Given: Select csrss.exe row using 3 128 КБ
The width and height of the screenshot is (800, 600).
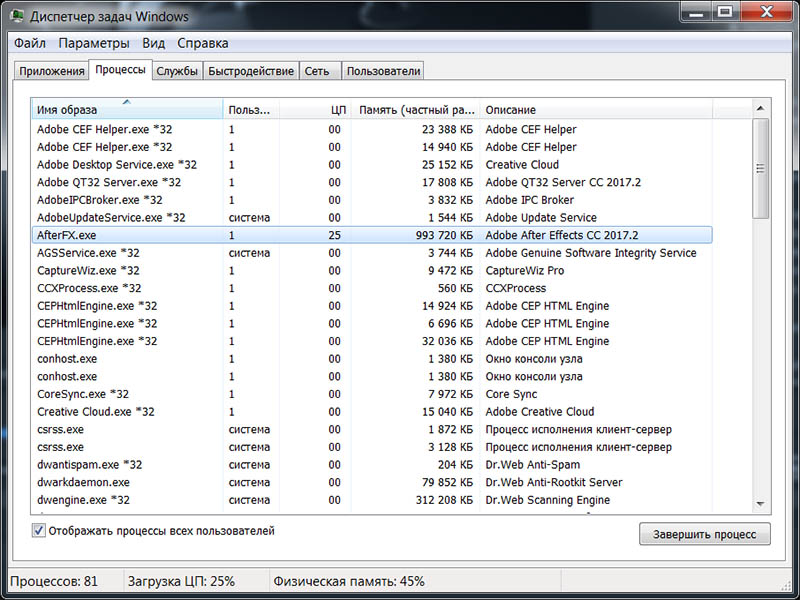Looking at the screenshot, I should 372,447.
